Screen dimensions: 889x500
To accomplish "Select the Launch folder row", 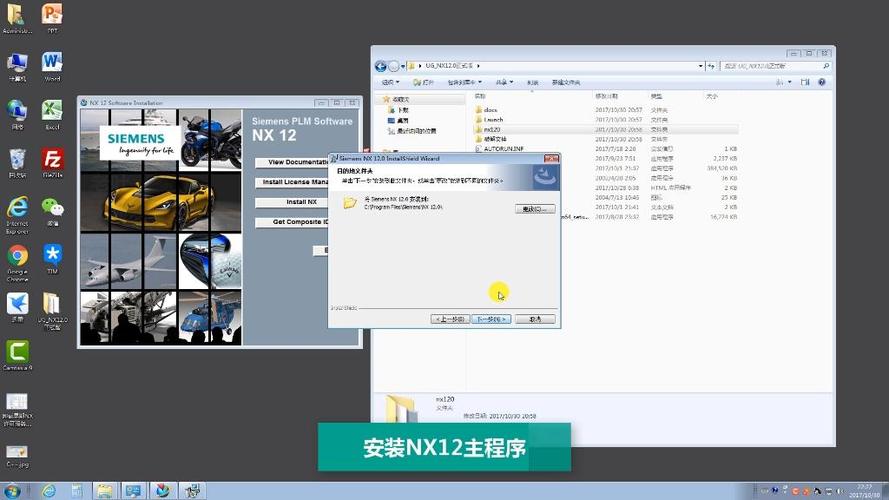I will point(606,120).
